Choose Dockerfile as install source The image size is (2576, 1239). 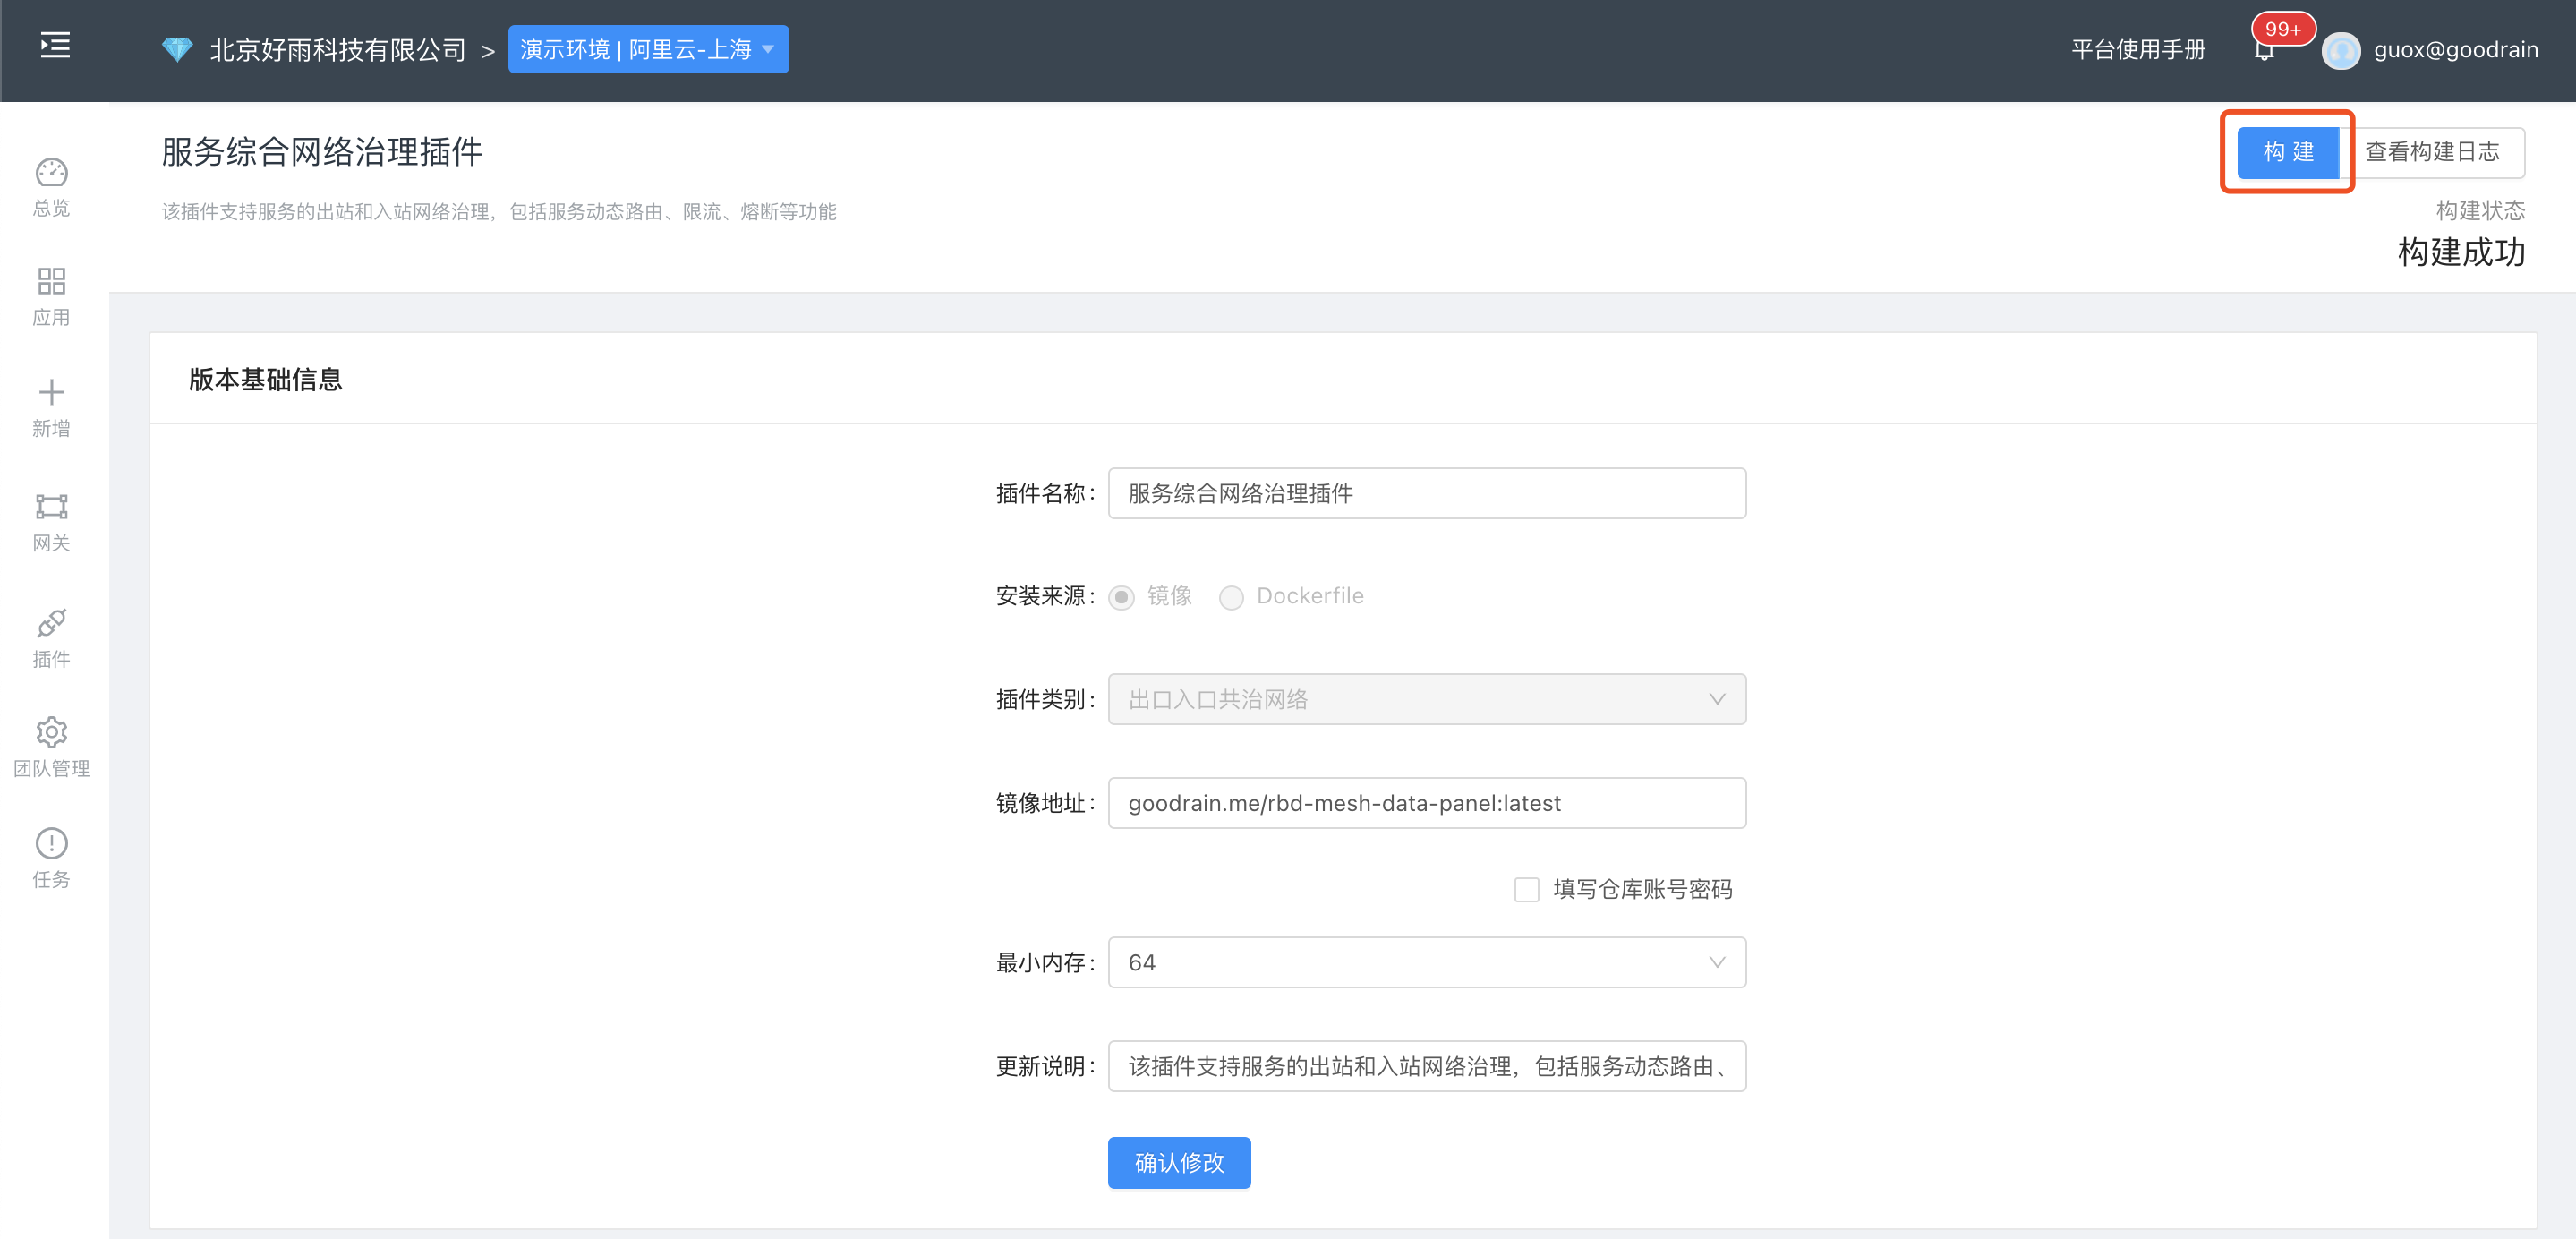pos(1231,596)
